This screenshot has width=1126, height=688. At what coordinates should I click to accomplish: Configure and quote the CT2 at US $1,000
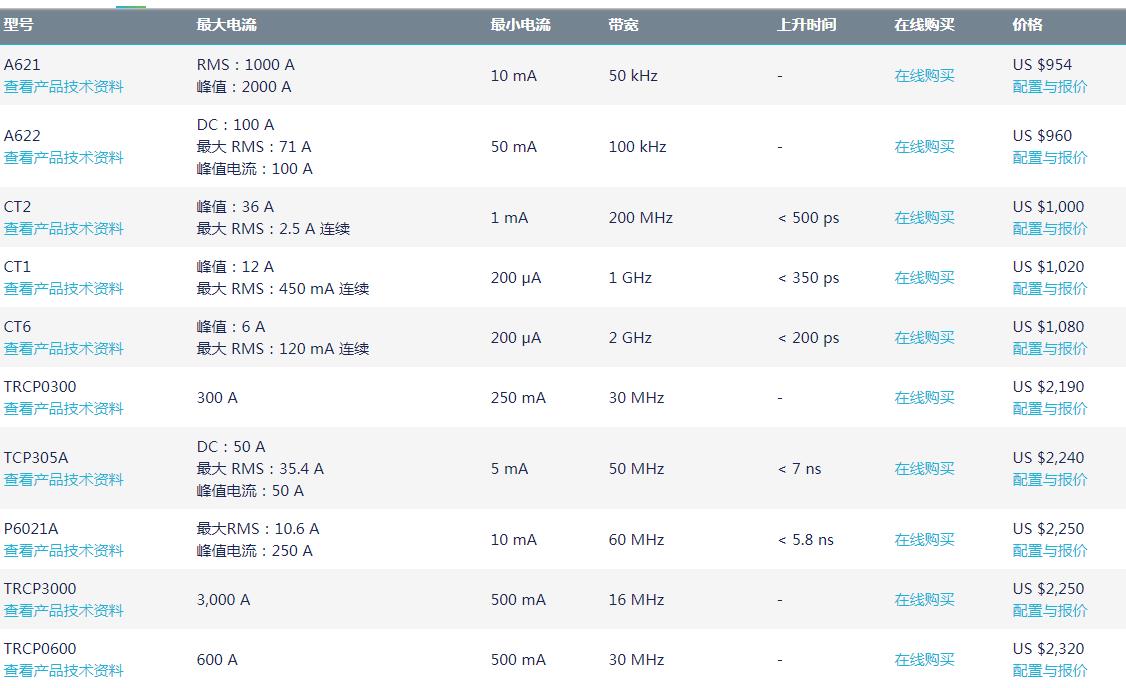click(x=1050, y=229)
